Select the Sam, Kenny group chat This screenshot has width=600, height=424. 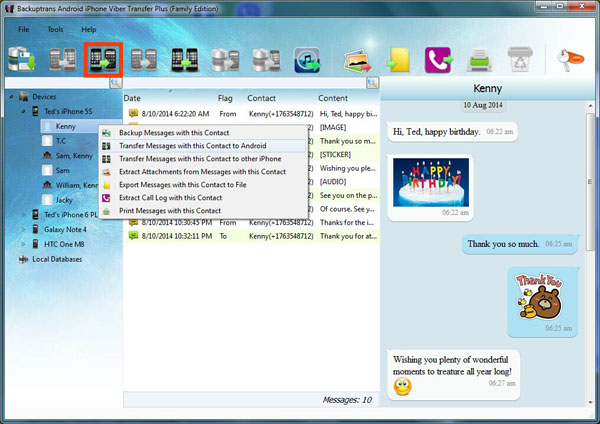pos(74,156)
